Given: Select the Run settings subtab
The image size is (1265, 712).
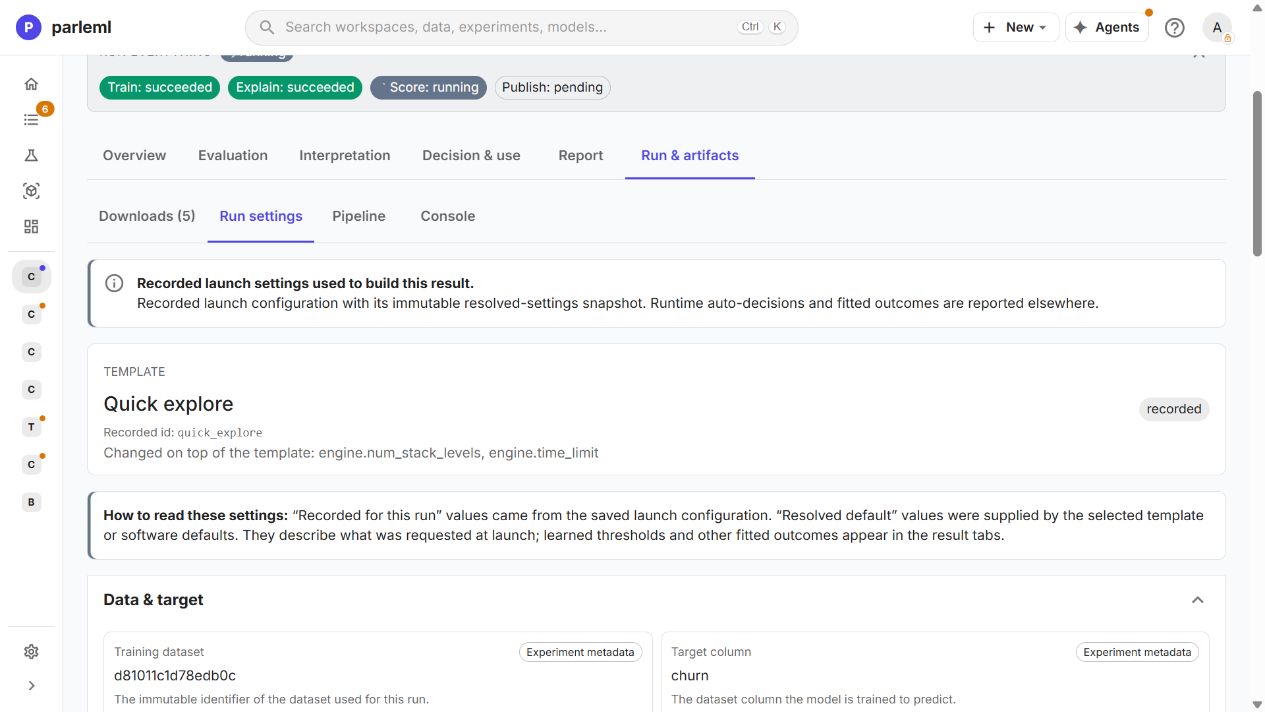Looking at the screenshot, I should click(261, 216).
